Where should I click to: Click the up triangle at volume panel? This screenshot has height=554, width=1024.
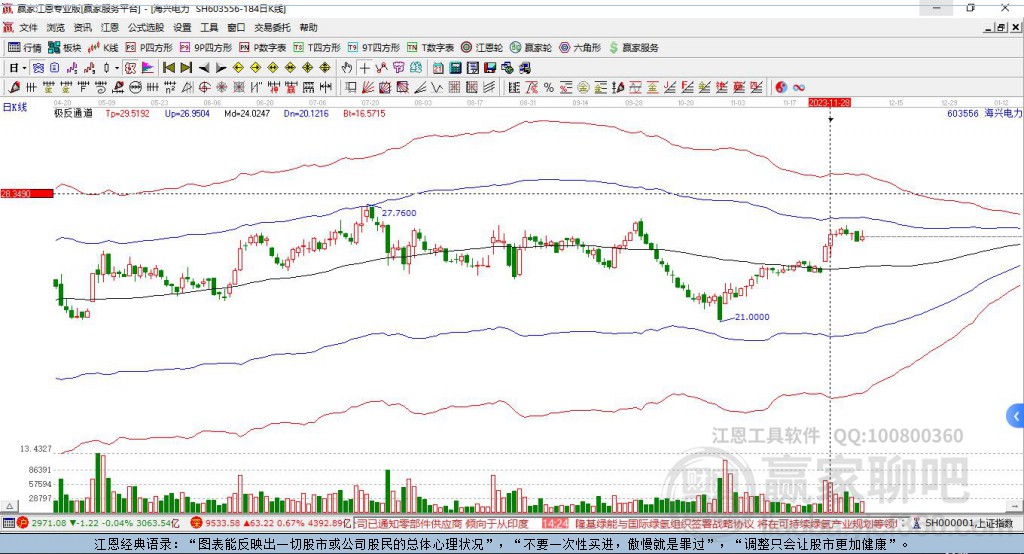tap(10, 506)
